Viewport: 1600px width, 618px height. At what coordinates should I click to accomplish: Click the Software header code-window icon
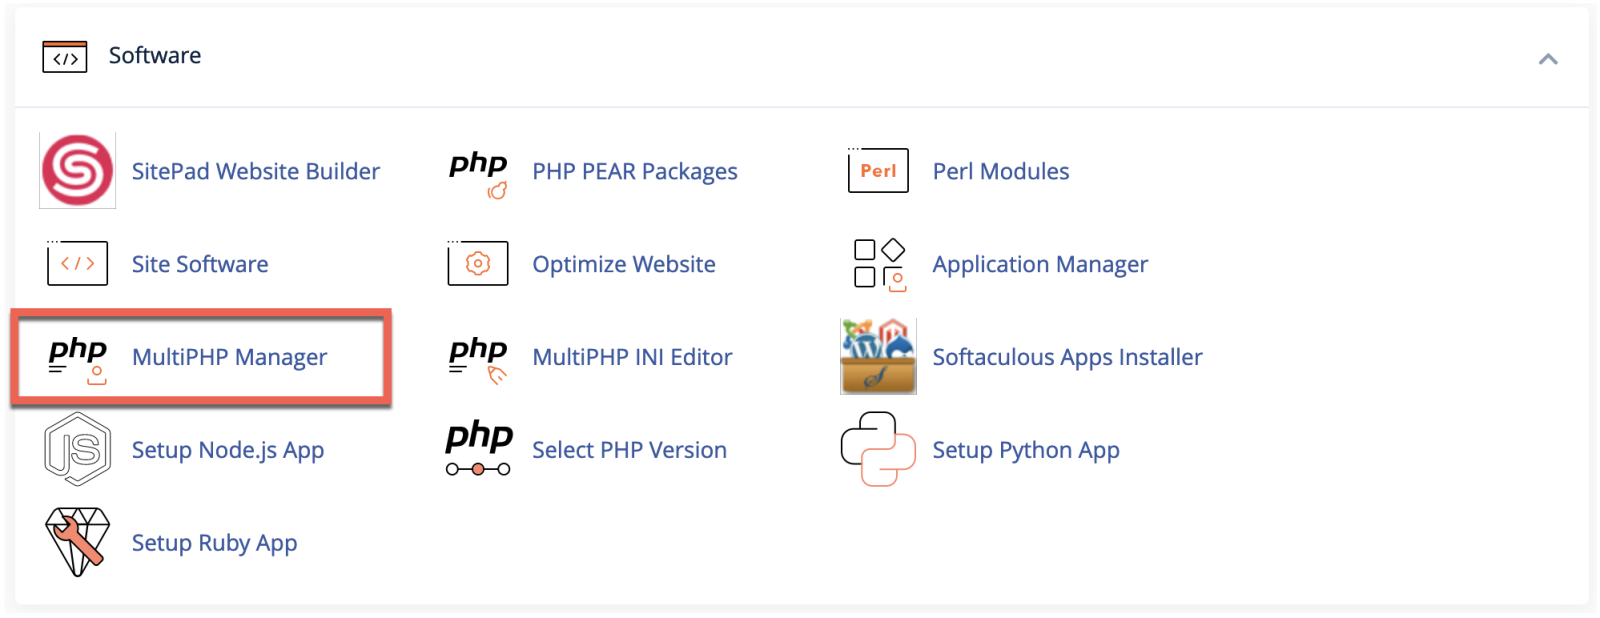click(65, 57)
